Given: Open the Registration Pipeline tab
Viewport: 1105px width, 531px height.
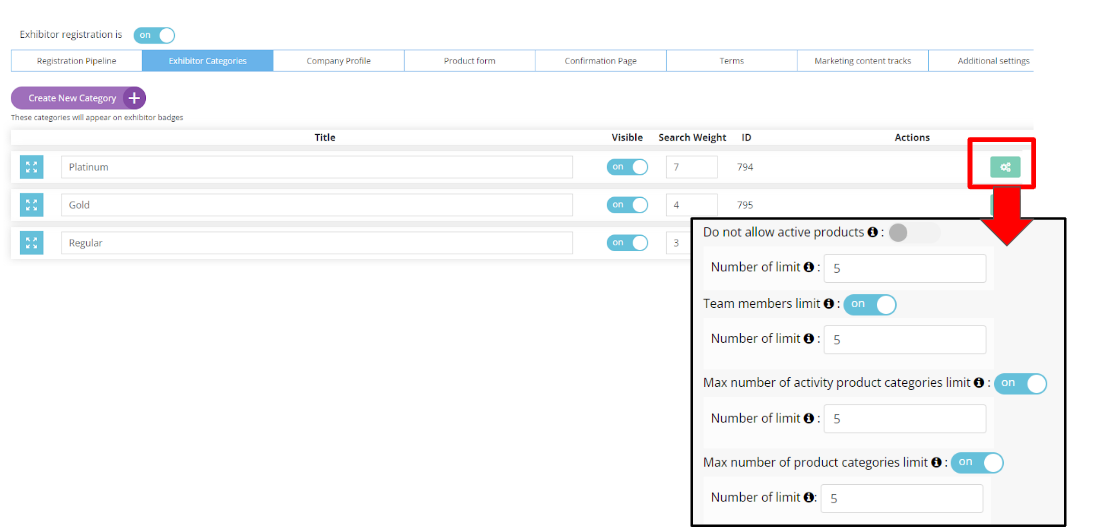Looking at the screenshot, I should point(77,61).
